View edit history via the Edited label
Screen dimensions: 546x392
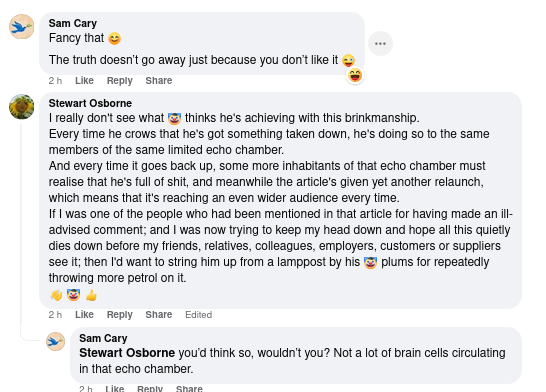198,315
